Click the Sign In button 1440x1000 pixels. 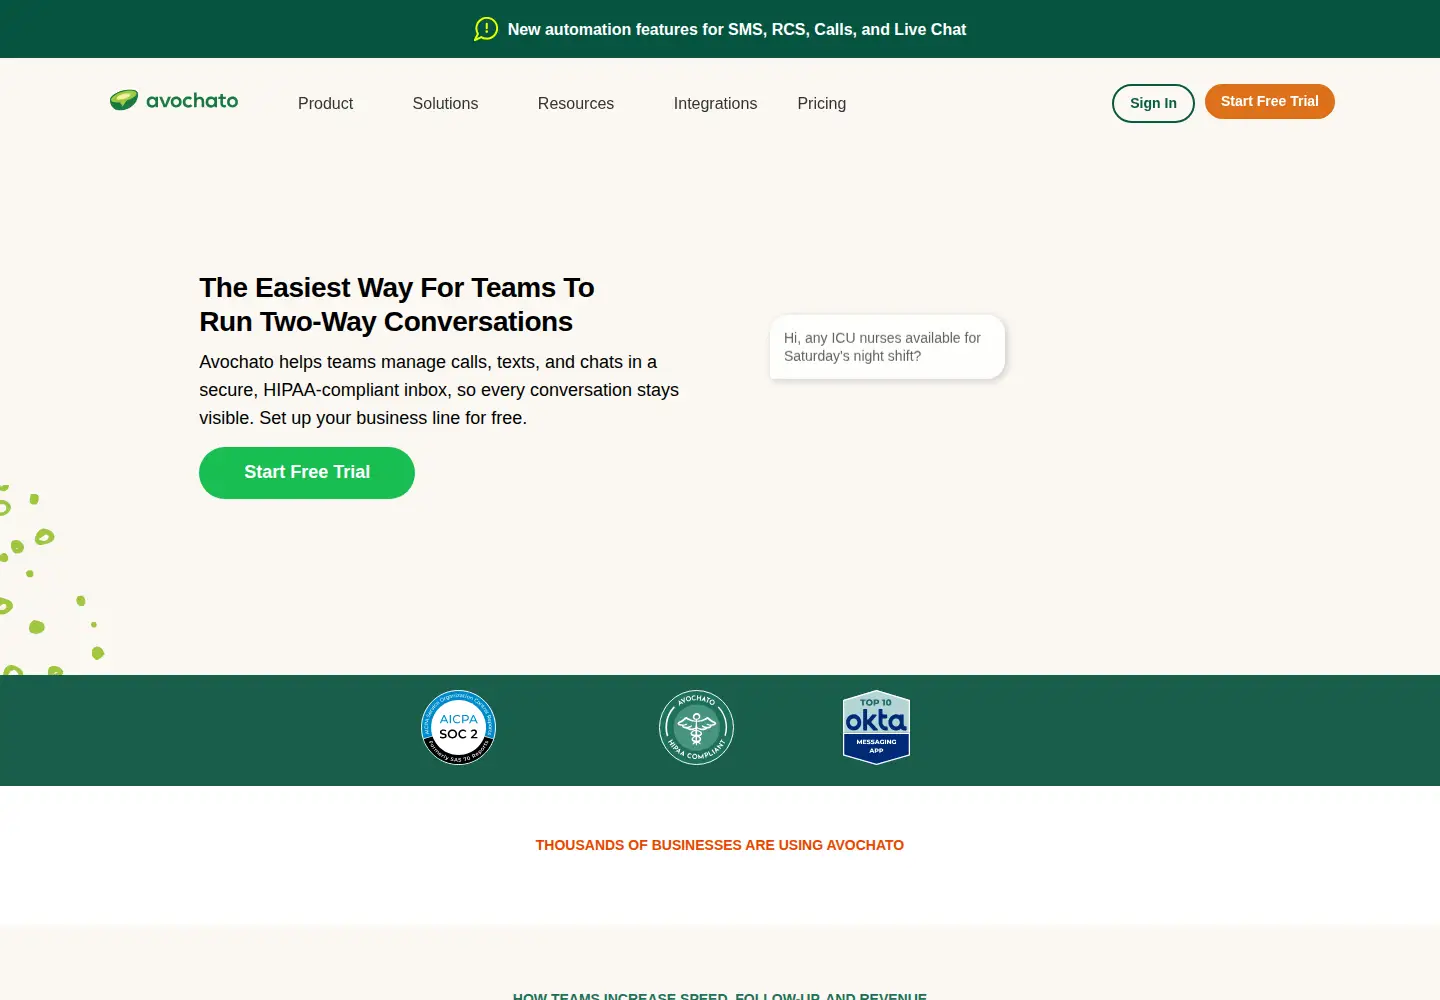click(1153, 103)
